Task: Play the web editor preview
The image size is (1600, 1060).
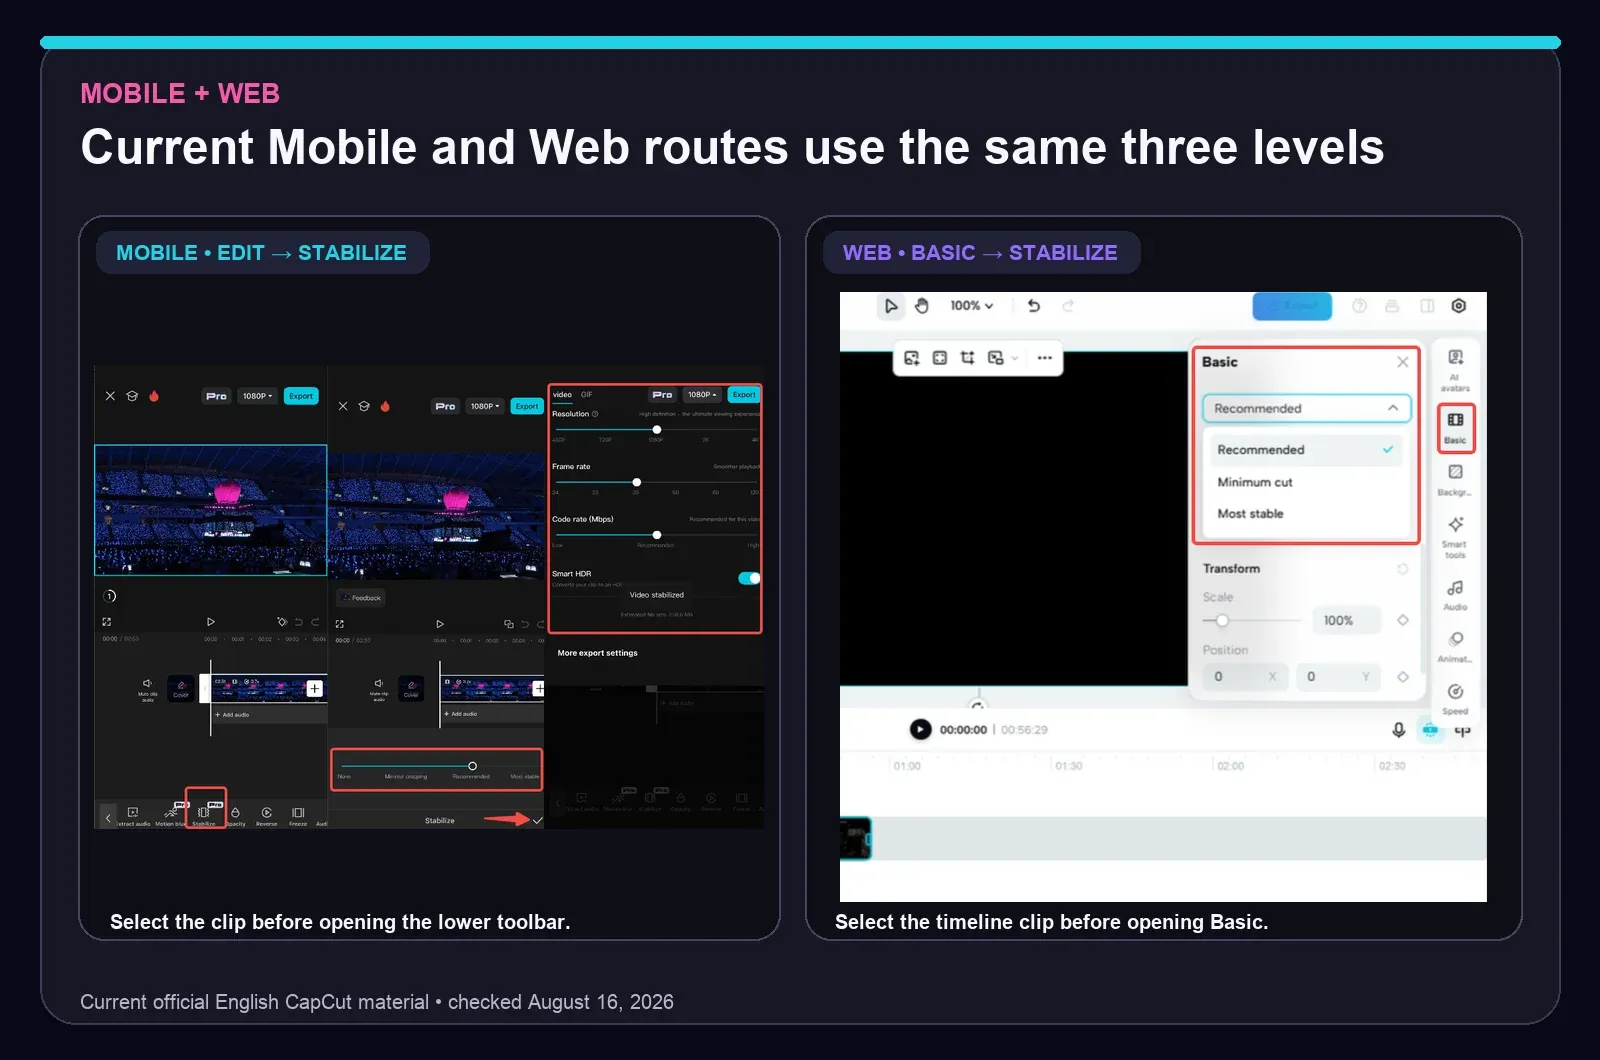Action: pos(920,730)
